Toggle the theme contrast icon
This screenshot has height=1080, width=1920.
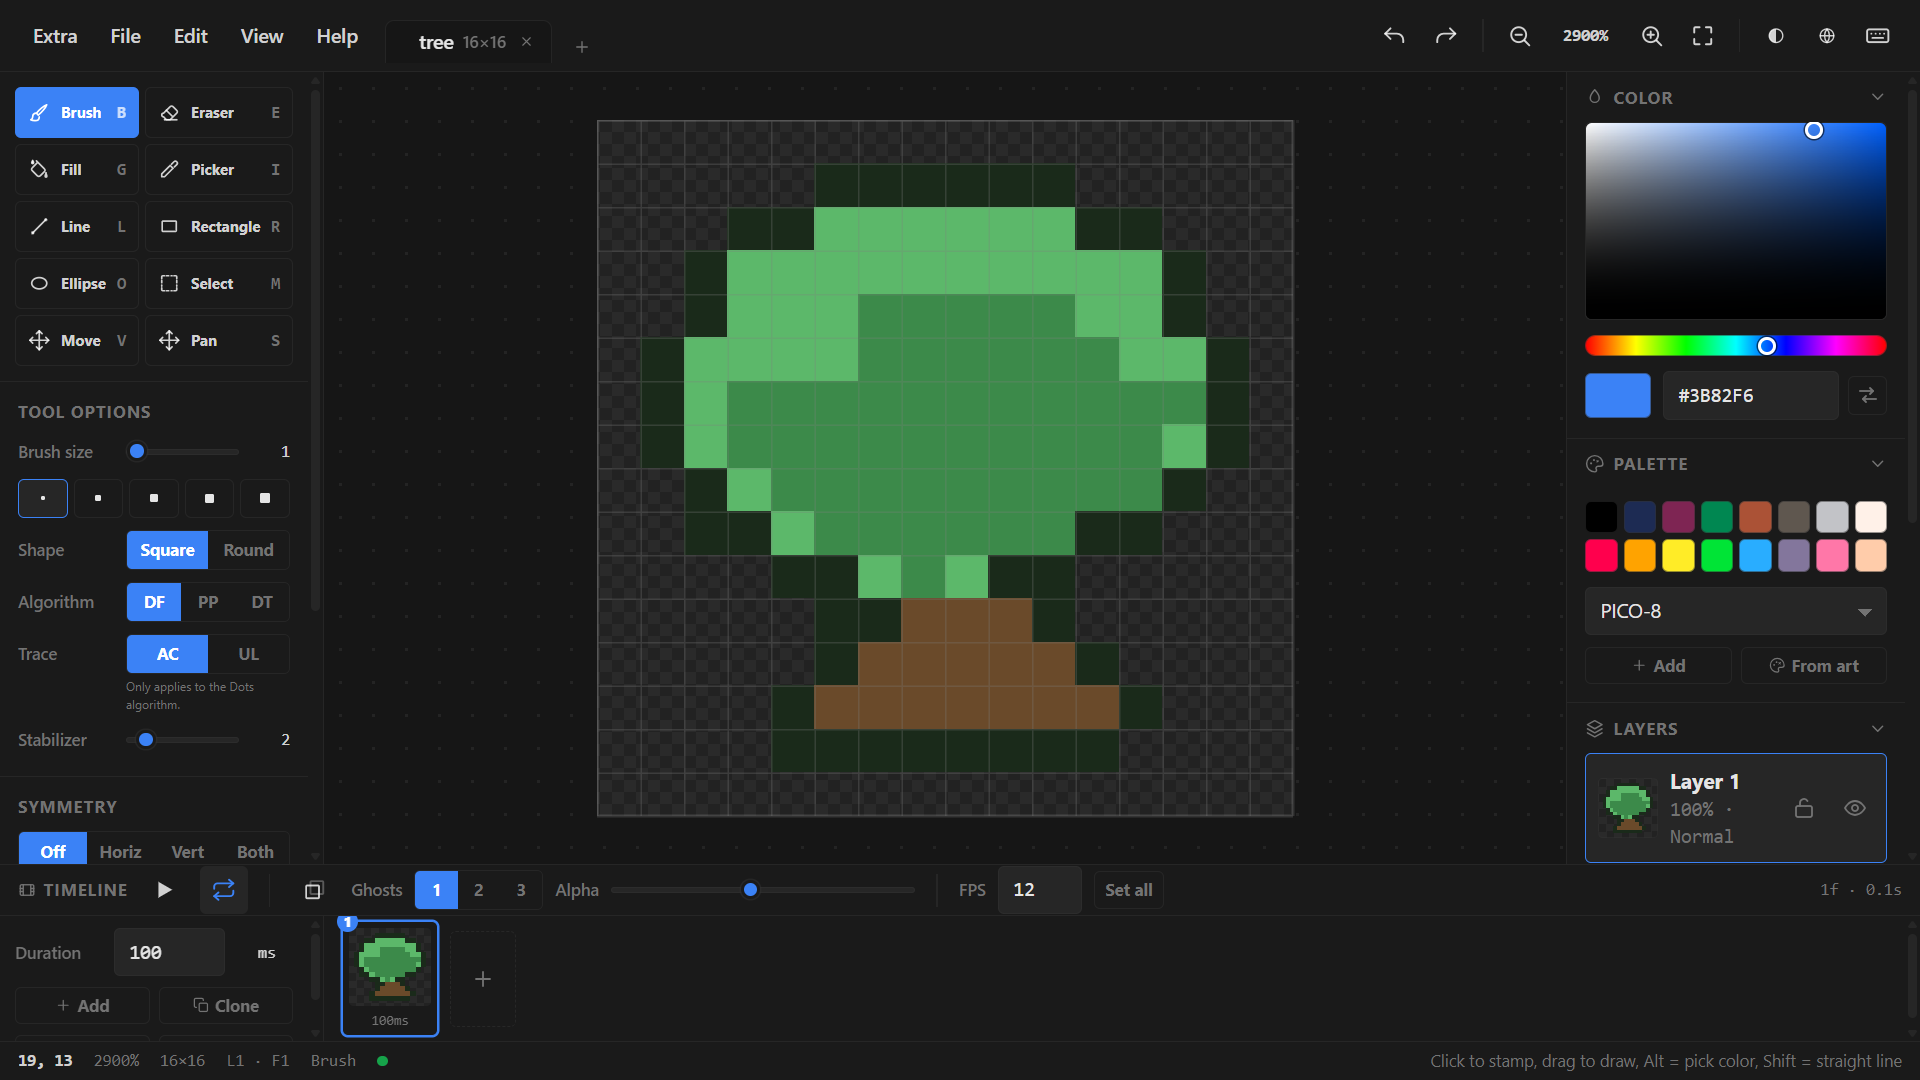(1776, 36)
